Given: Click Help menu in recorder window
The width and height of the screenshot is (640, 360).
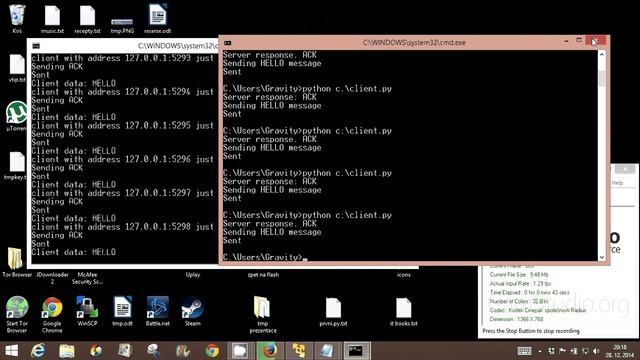Looking at the screenshot, I should pos(617,183).
